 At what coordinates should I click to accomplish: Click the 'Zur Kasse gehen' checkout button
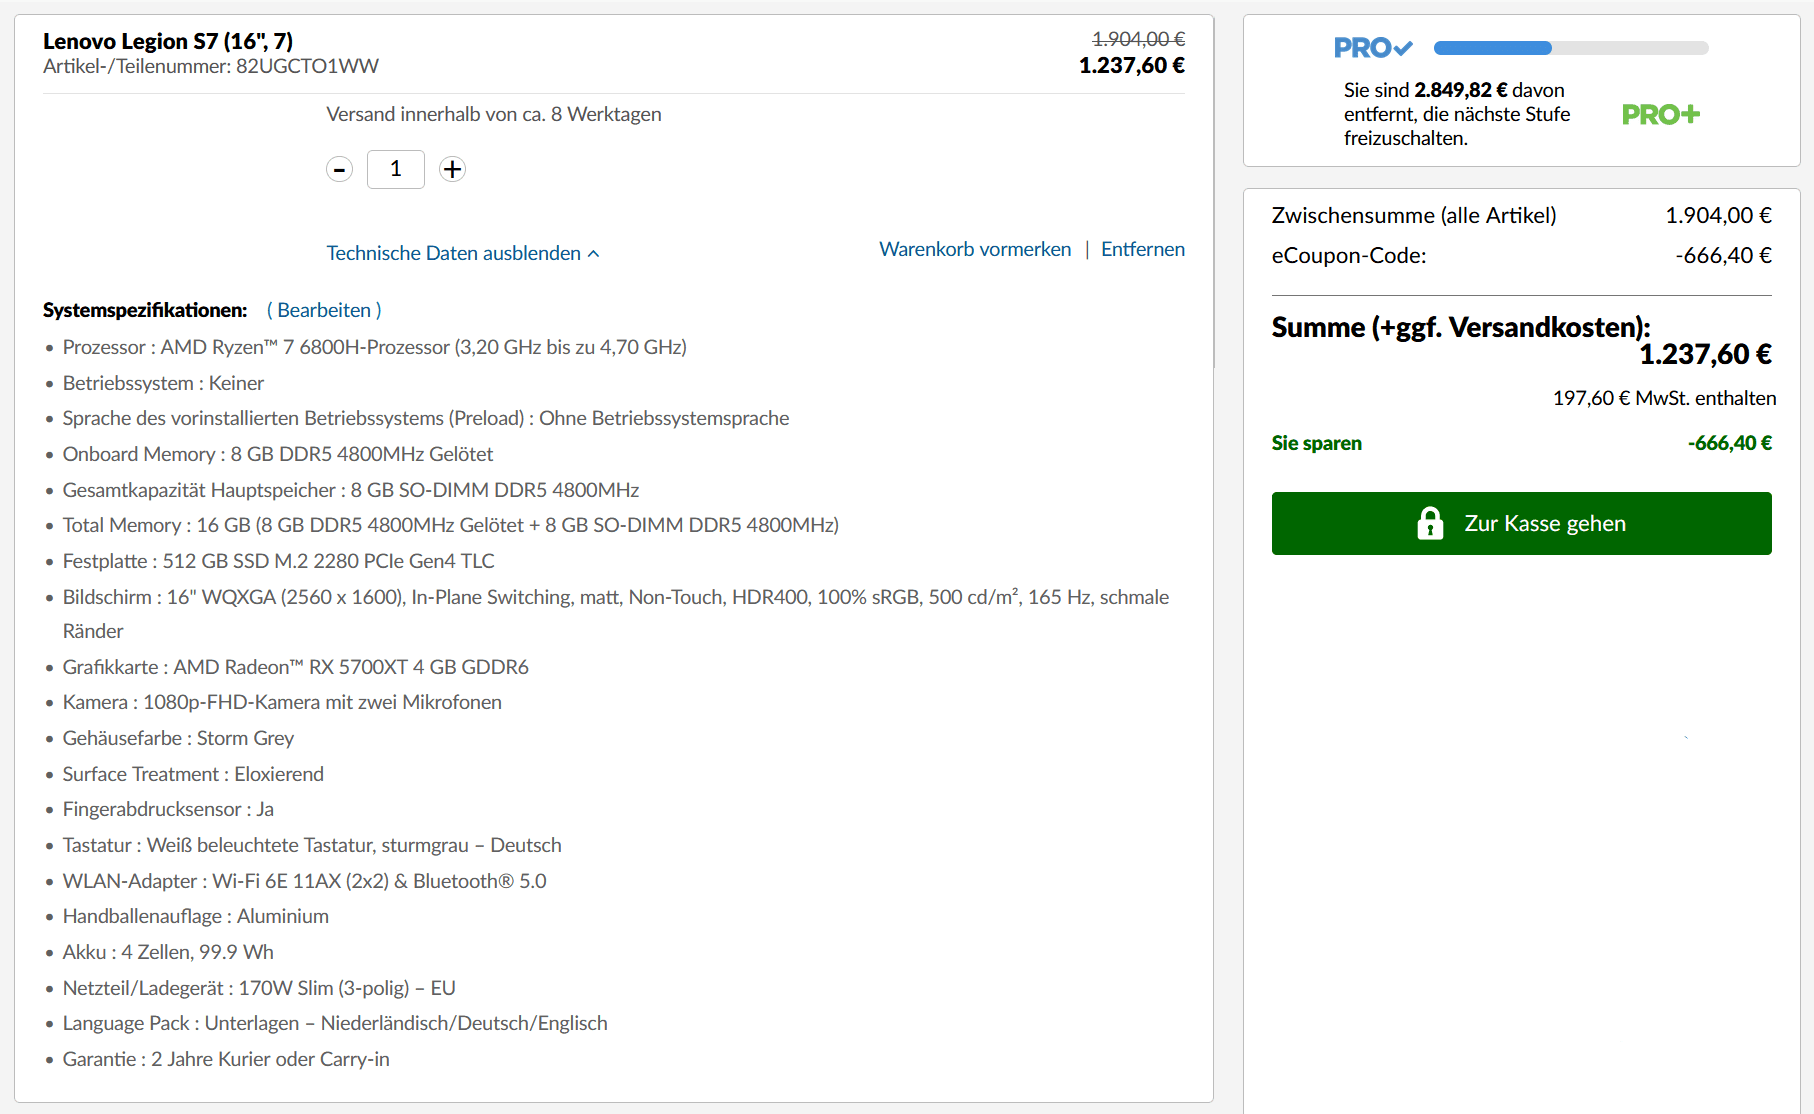coord(1521,523)
